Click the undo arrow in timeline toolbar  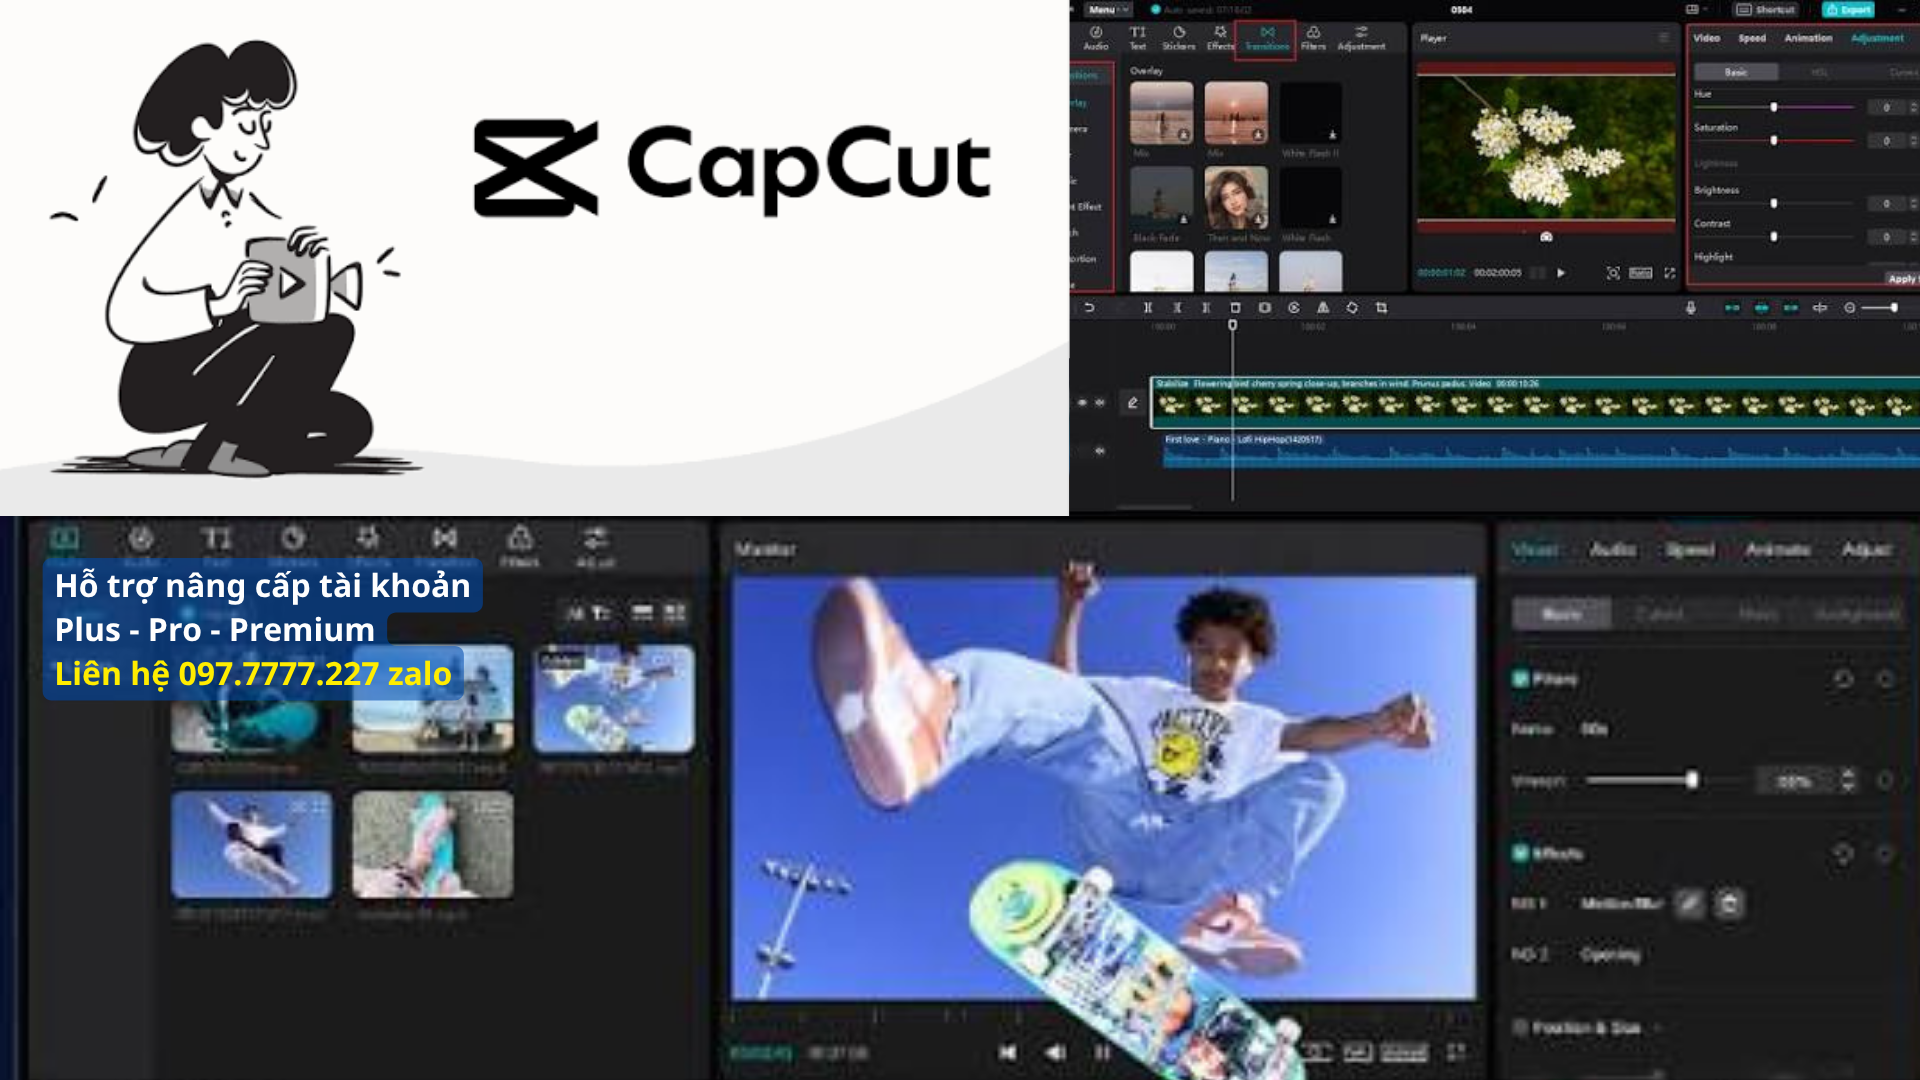coord(1089,308)
